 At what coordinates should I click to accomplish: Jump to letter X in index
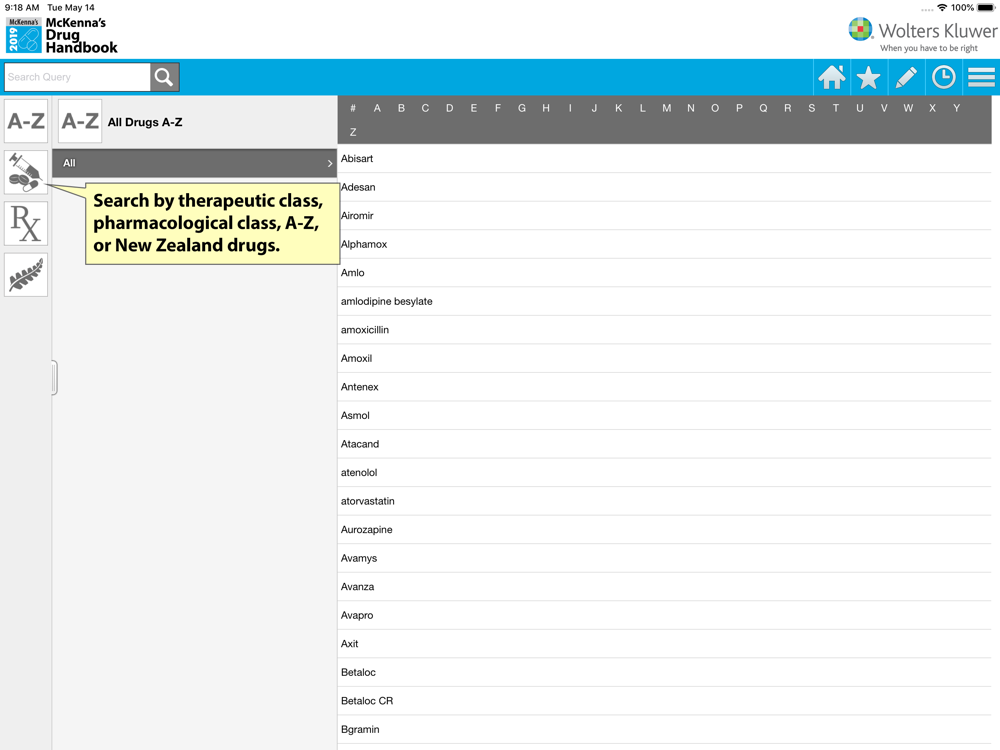point(932,108)
